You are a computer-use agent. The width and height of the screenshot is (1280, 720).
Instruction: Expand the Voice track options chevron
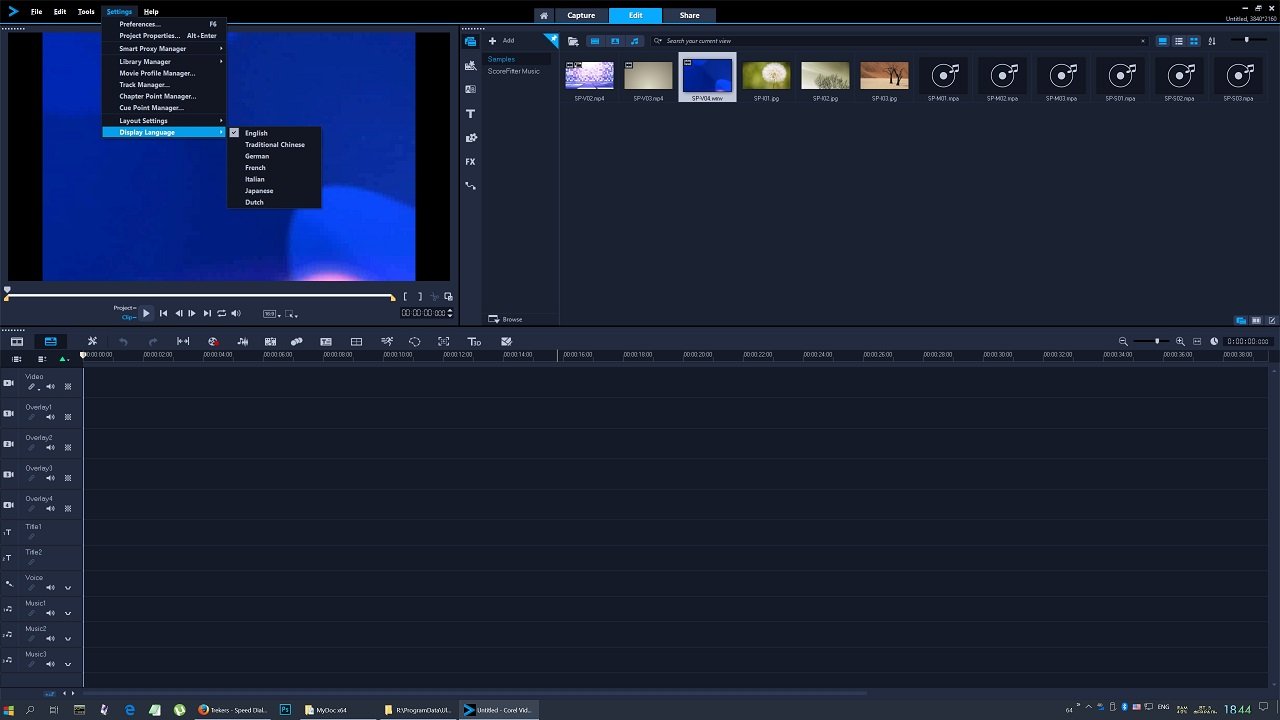68,588
